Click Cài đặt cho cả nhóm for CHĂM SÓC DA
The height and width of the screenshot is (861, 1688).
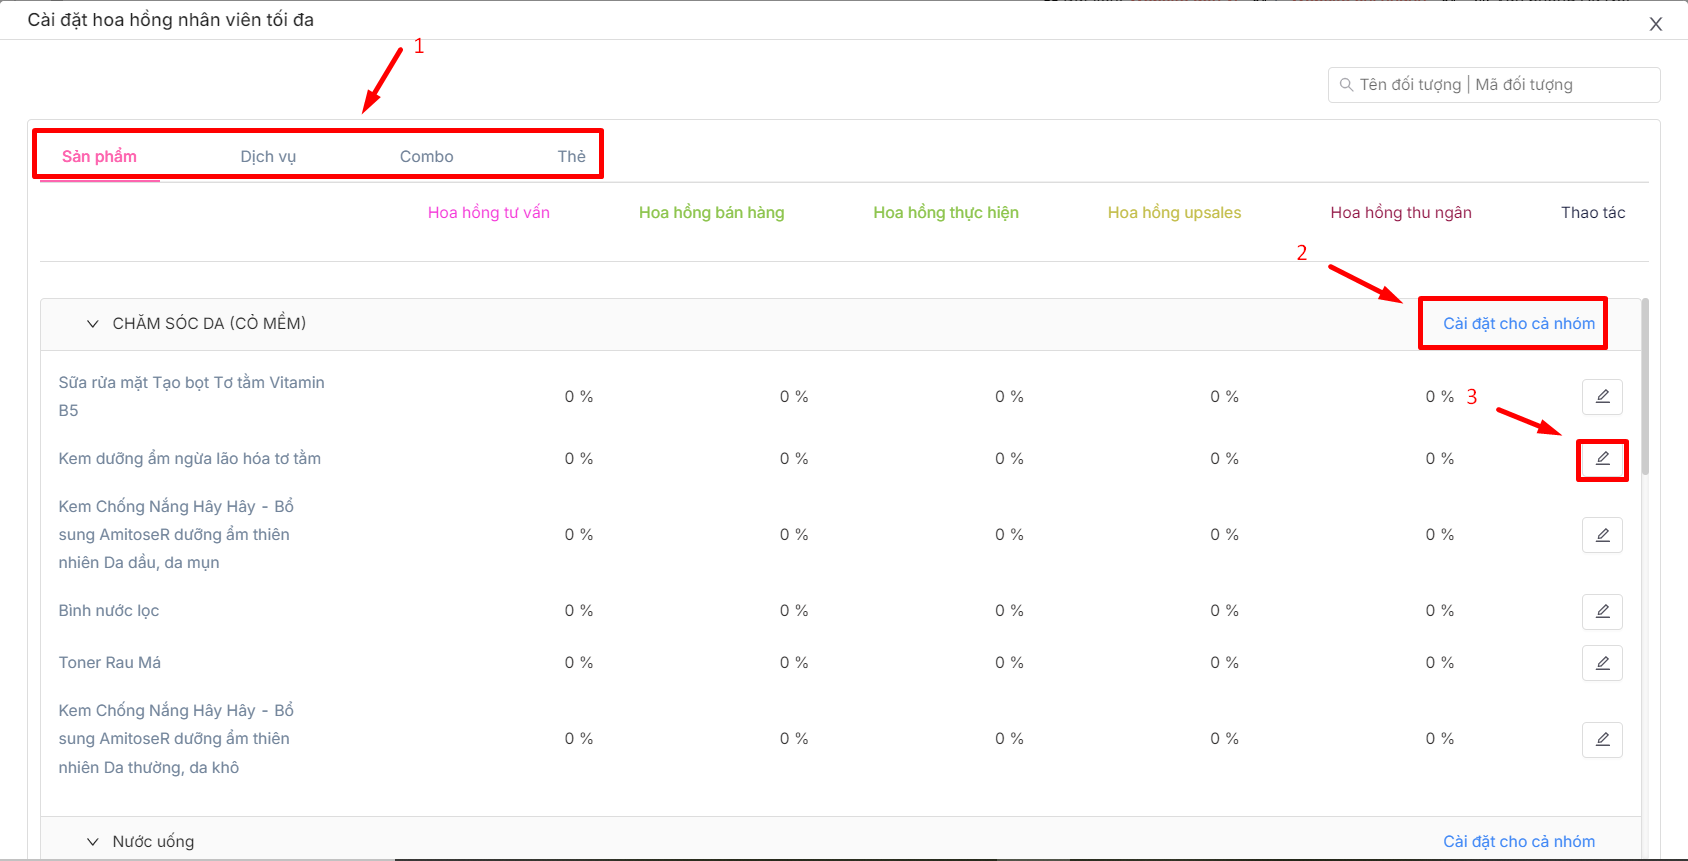click(x=1518, y=324)
